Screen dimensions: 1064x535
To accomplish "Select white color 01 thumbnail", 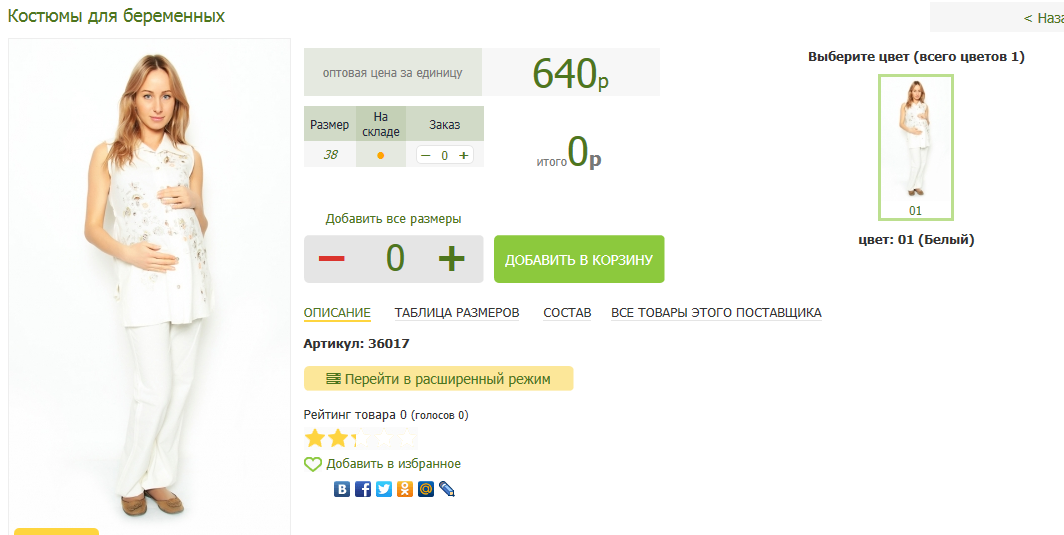I will pos(915,146).
